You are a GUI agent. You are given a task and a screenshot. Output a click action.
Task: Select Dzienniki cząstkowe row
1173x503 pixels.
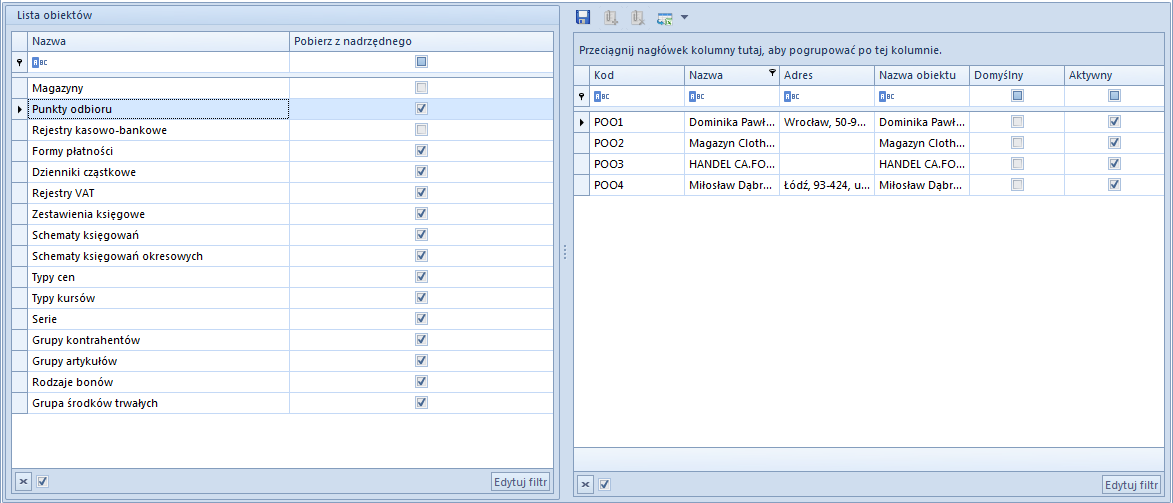tap(283, 172)
